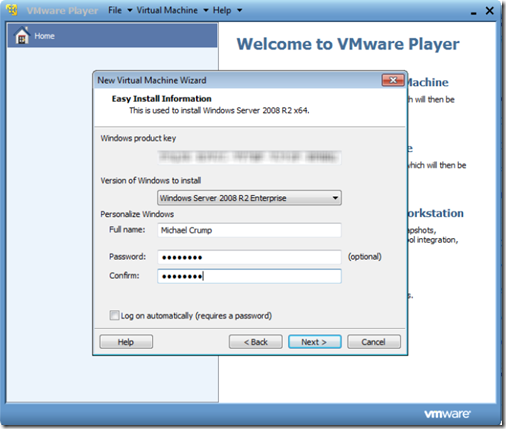
Task: Expand the Help menu dropdown arrow
Action: tap(239, 11)
